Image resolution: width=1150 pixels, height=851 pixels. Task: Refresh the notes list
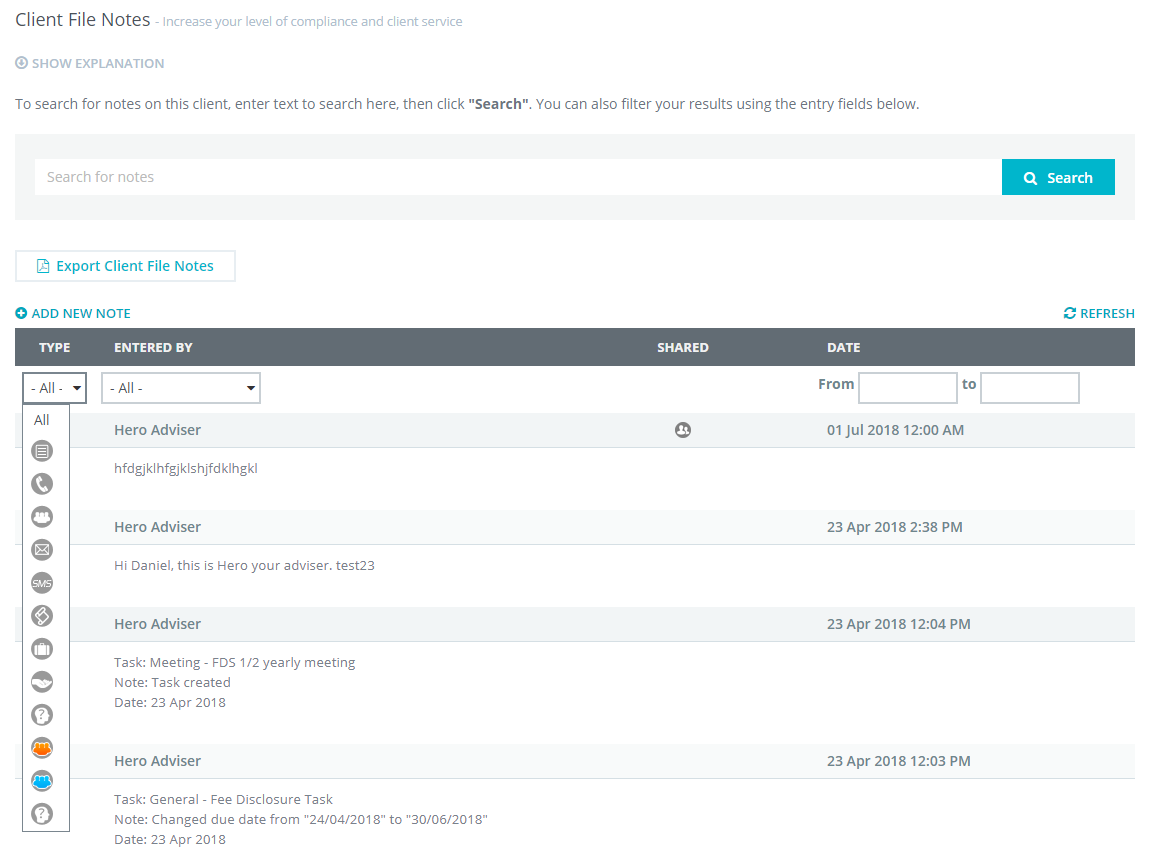coord(1098,313)
